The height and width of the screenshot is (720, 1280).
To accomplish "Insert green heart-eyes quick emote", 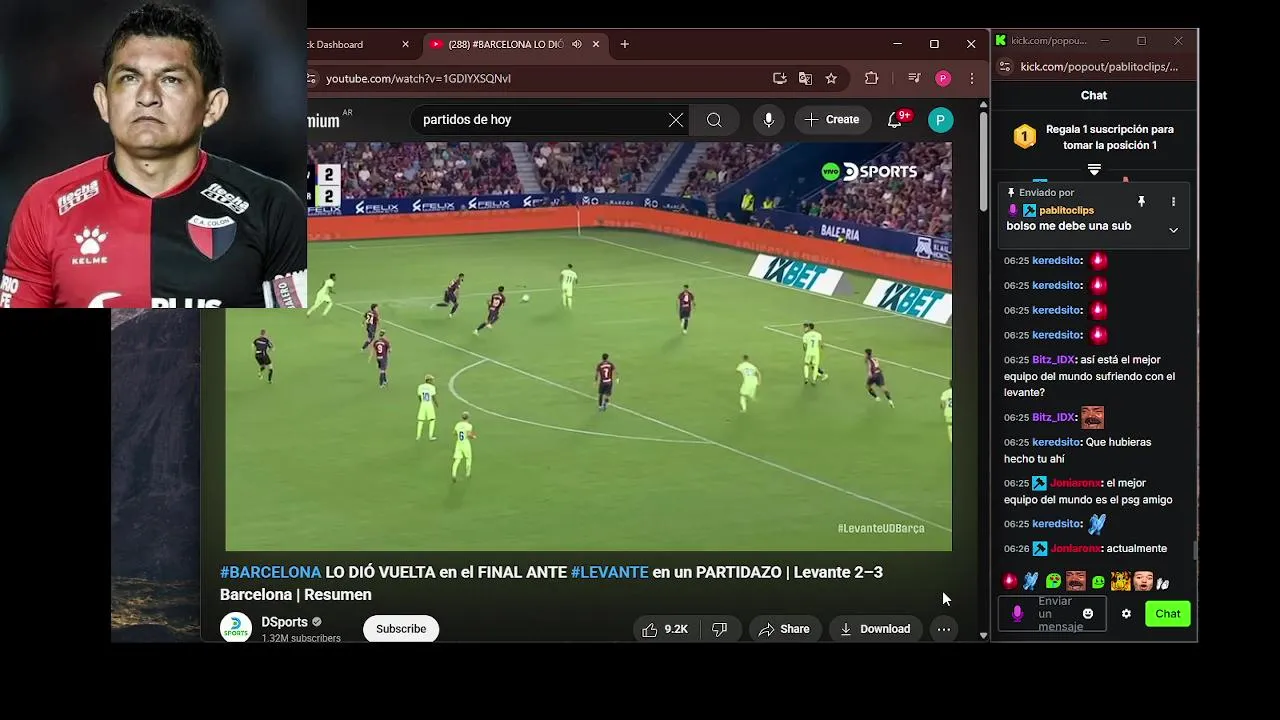I will pyautogui.click(x=1053, y=581).
